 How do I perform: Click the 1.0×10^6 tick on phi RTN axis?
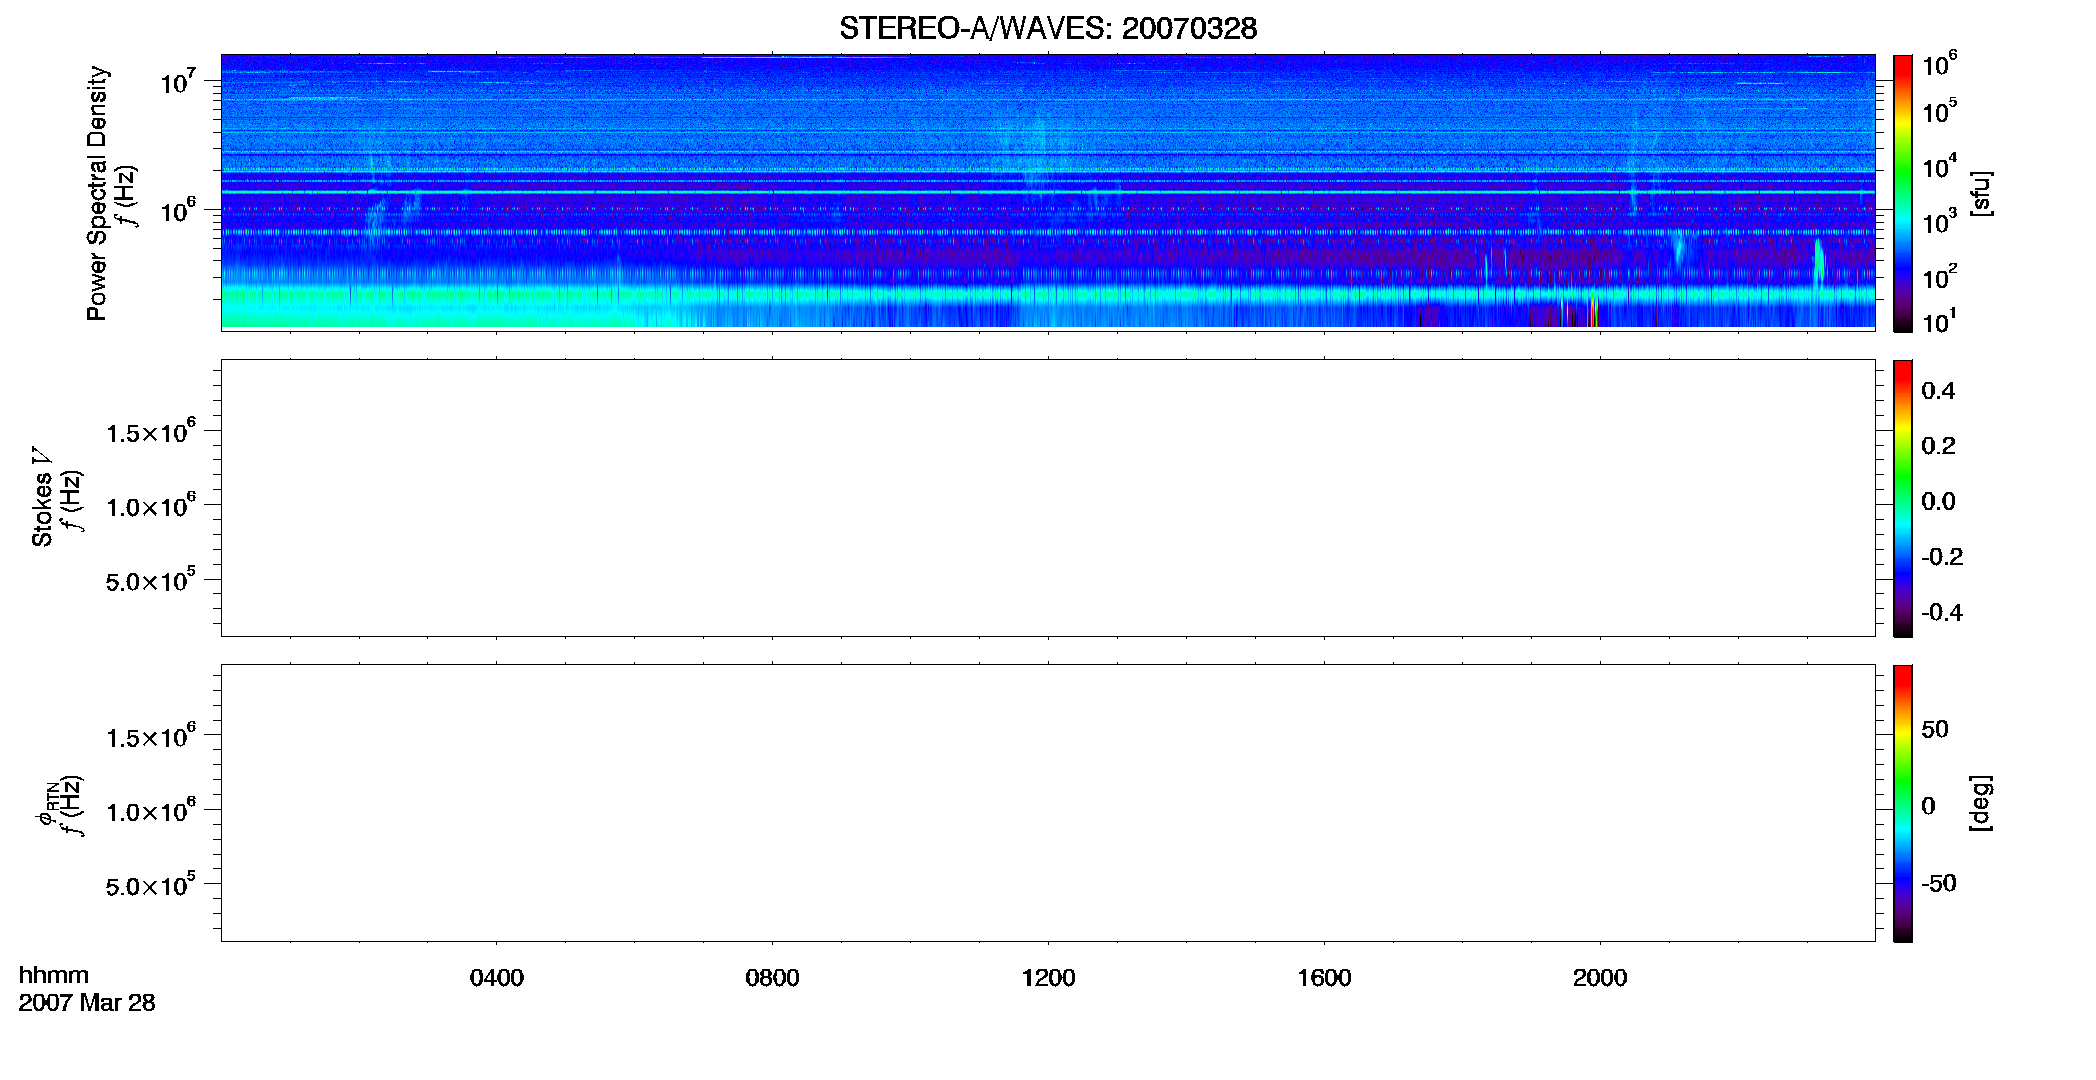coord(151,811)
